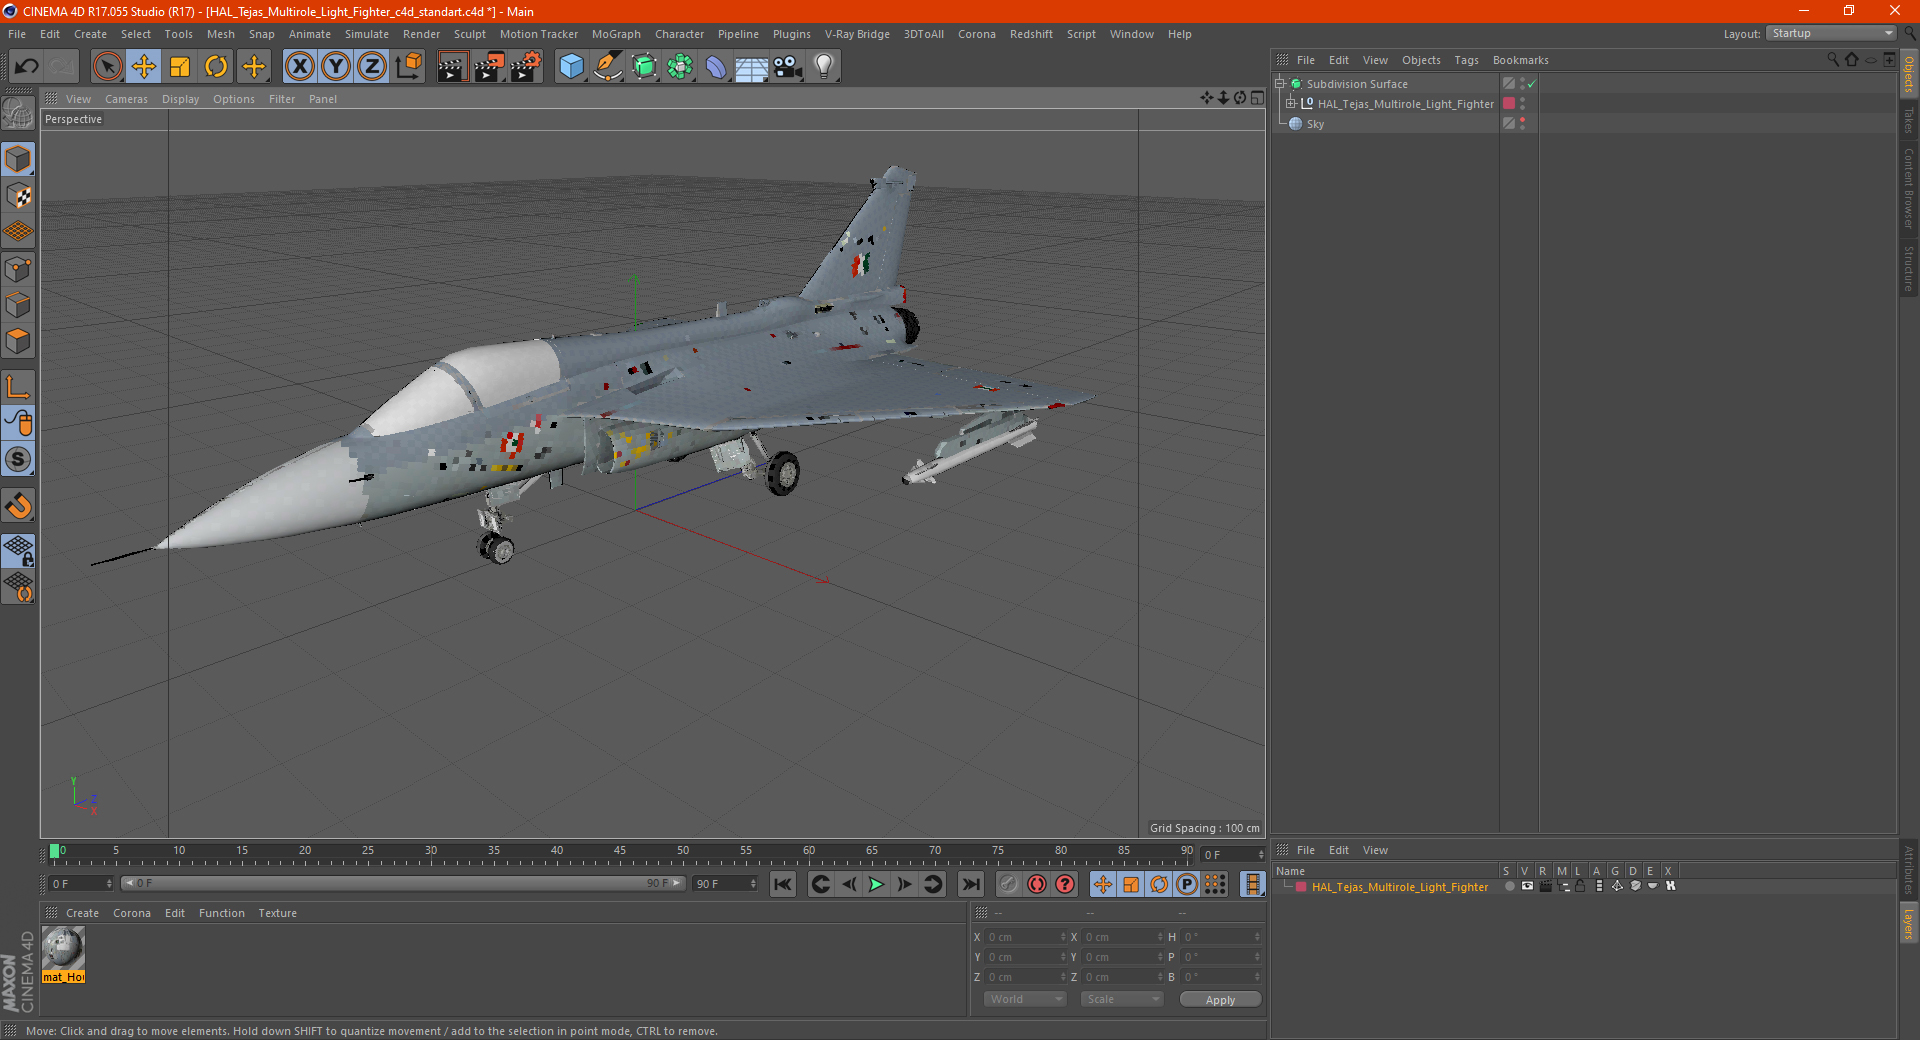Expand HAL_Tejas_Multirole_Light_Fighter object
The image size is (1920, 1040).
tap(1291, 103)
